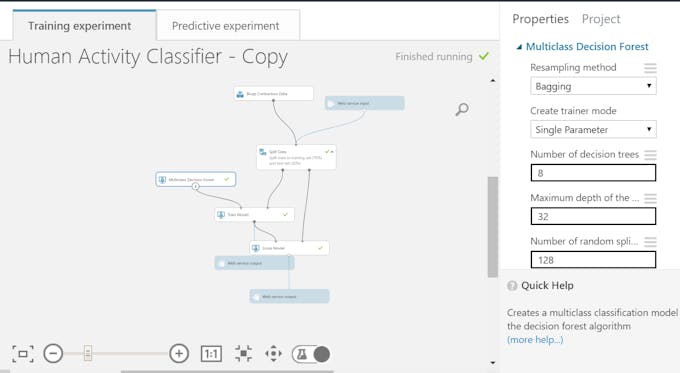
Task: Click the zoom level slider handle
Action: pos(88,353)
